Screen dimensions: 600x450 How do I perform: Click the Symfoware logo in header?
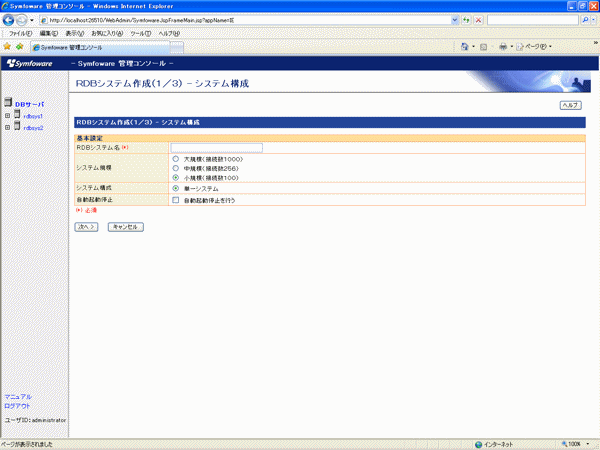click(x=29, y=64)
